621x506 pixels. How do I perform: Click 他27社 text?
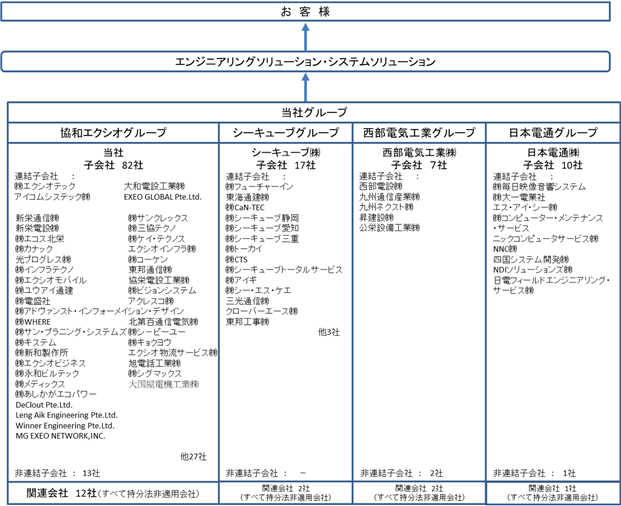(193, 457)
